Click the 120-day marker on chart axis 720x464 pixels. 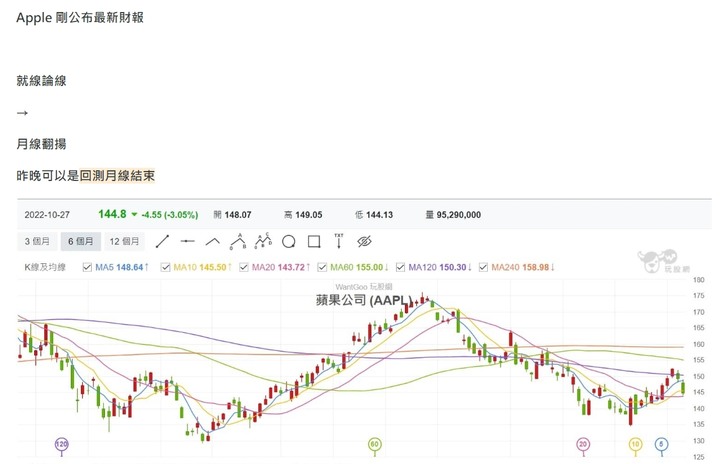(x=62, y=444)
